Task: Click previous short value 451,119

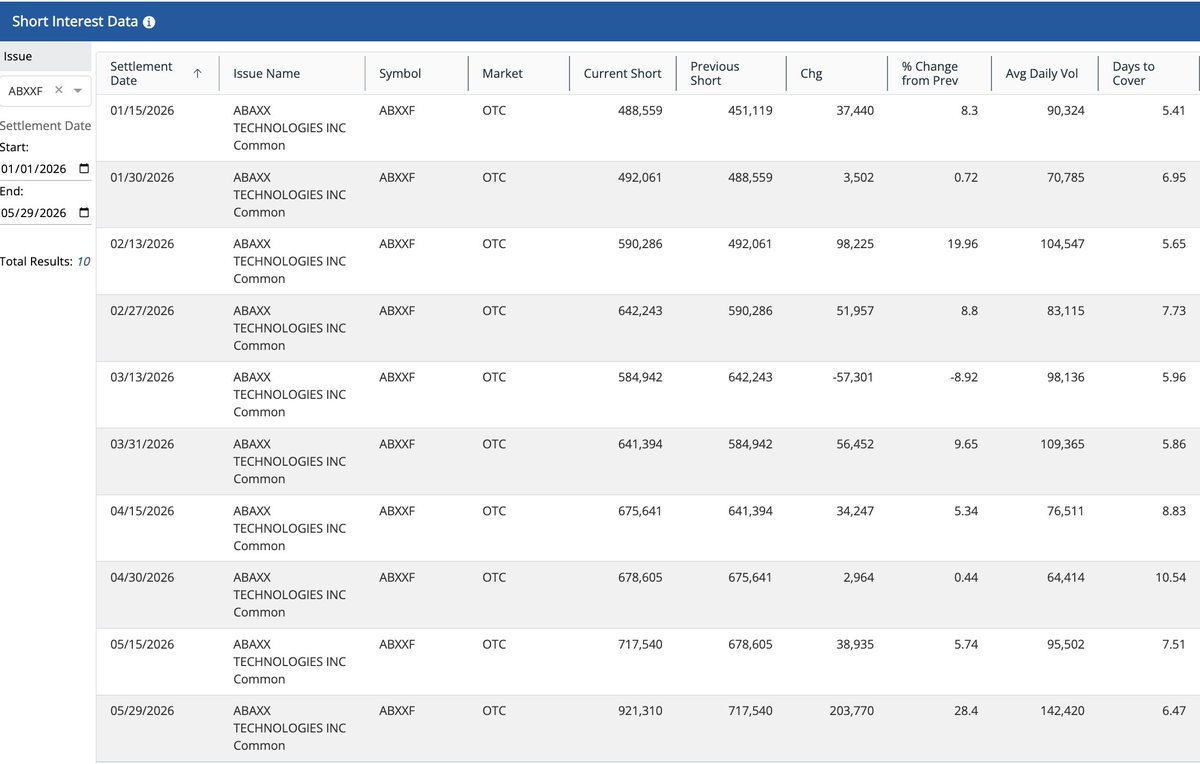Action: point(750,111)
